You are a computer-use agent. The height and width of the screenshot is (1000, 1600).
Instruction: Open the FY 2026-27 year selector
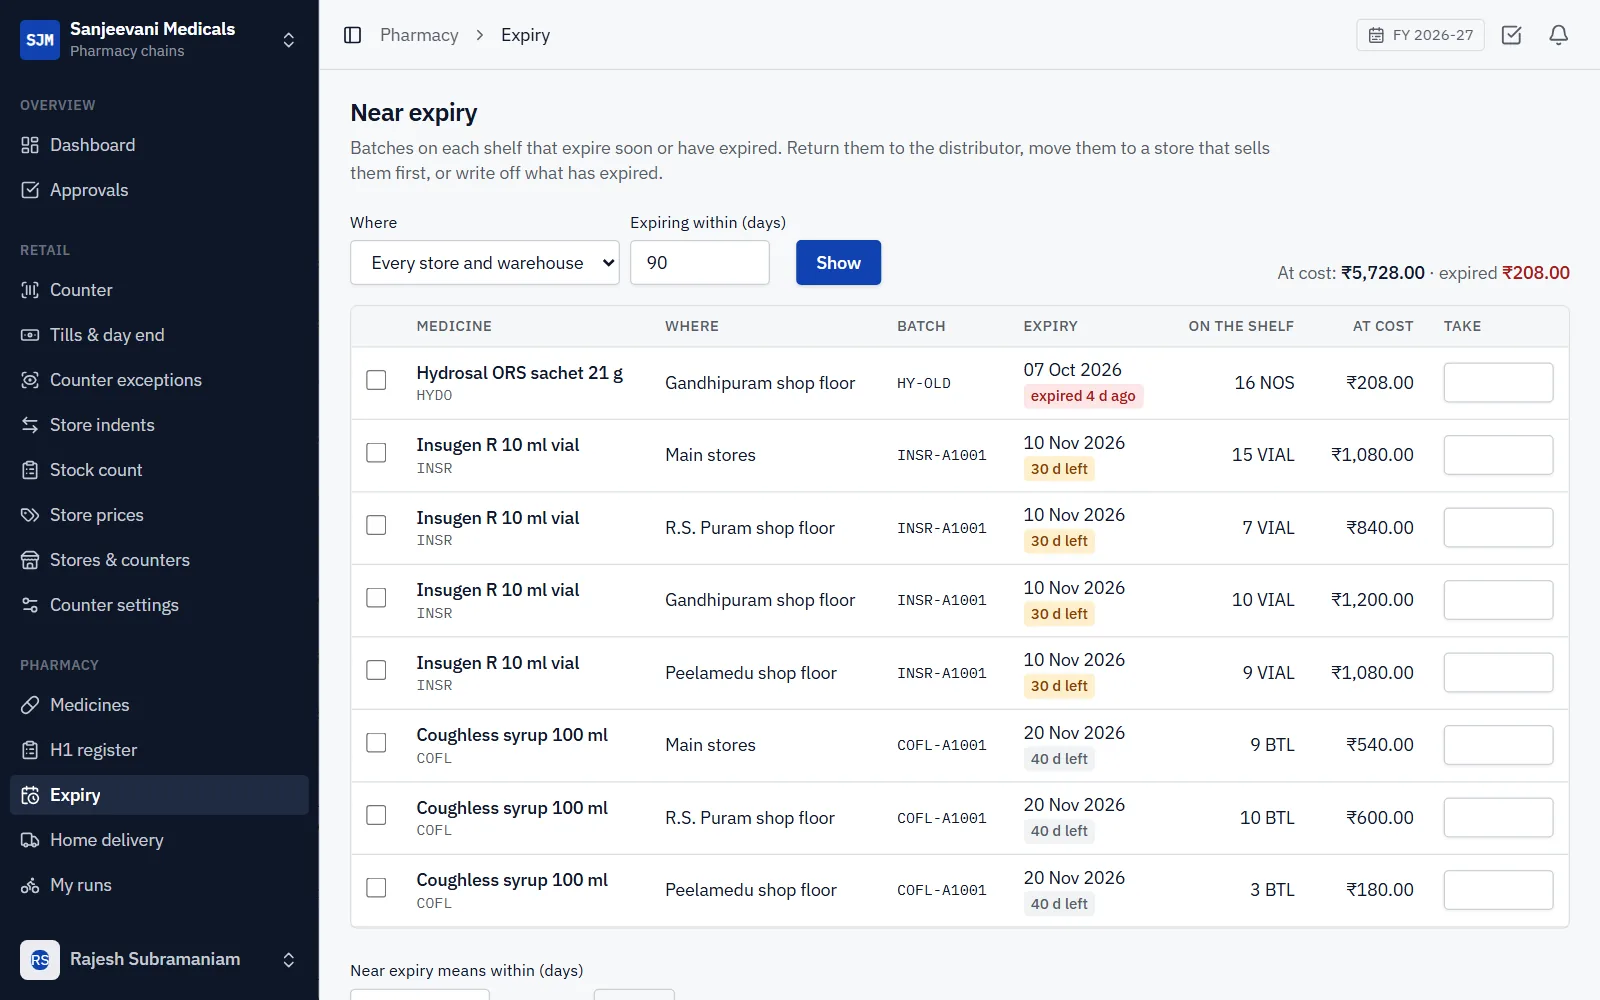point(1420,35)
